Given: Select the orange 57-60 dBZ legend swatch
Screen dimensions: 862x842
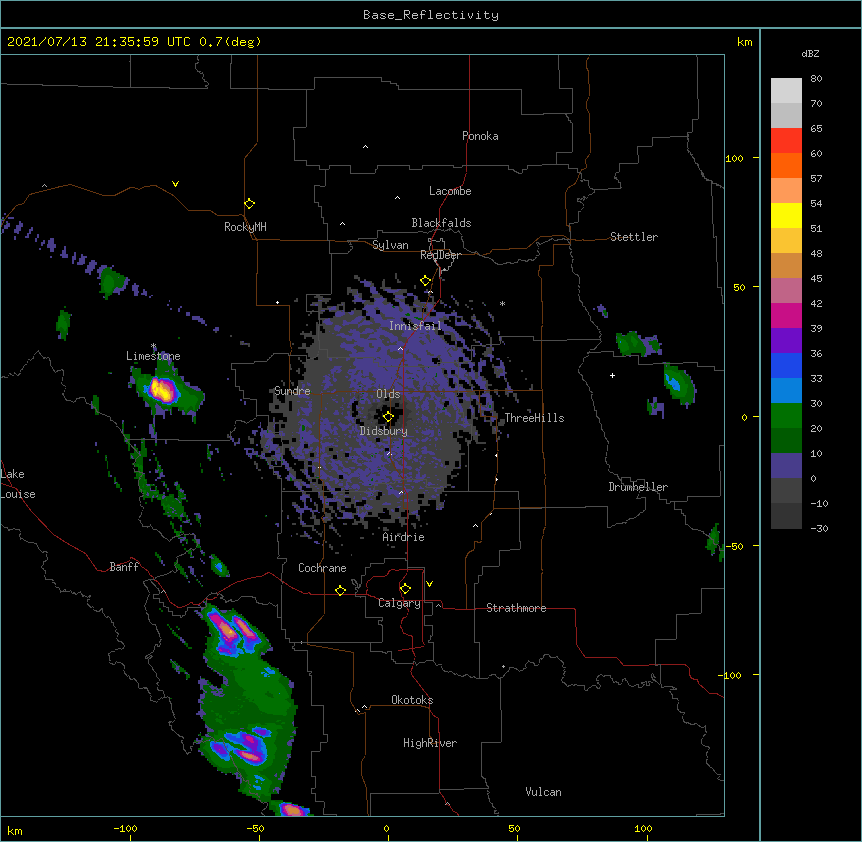Looking at the screenshot, I should click(x=786, y=165).
